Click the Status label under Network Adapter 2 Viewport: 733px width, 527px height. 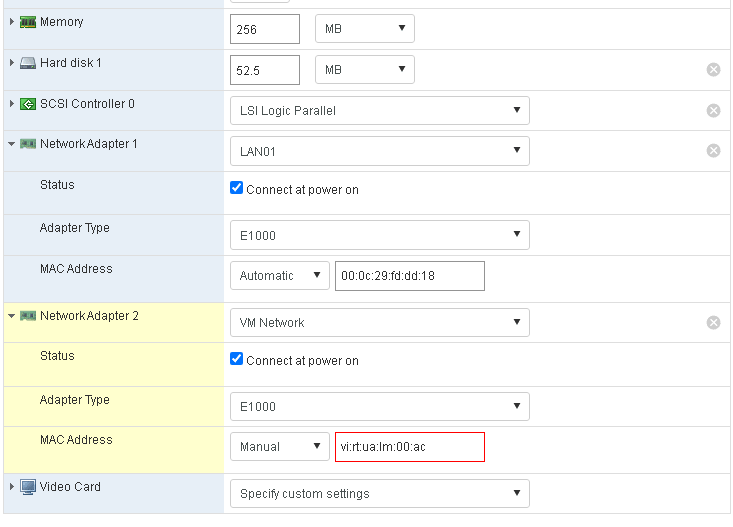point(57,356)
